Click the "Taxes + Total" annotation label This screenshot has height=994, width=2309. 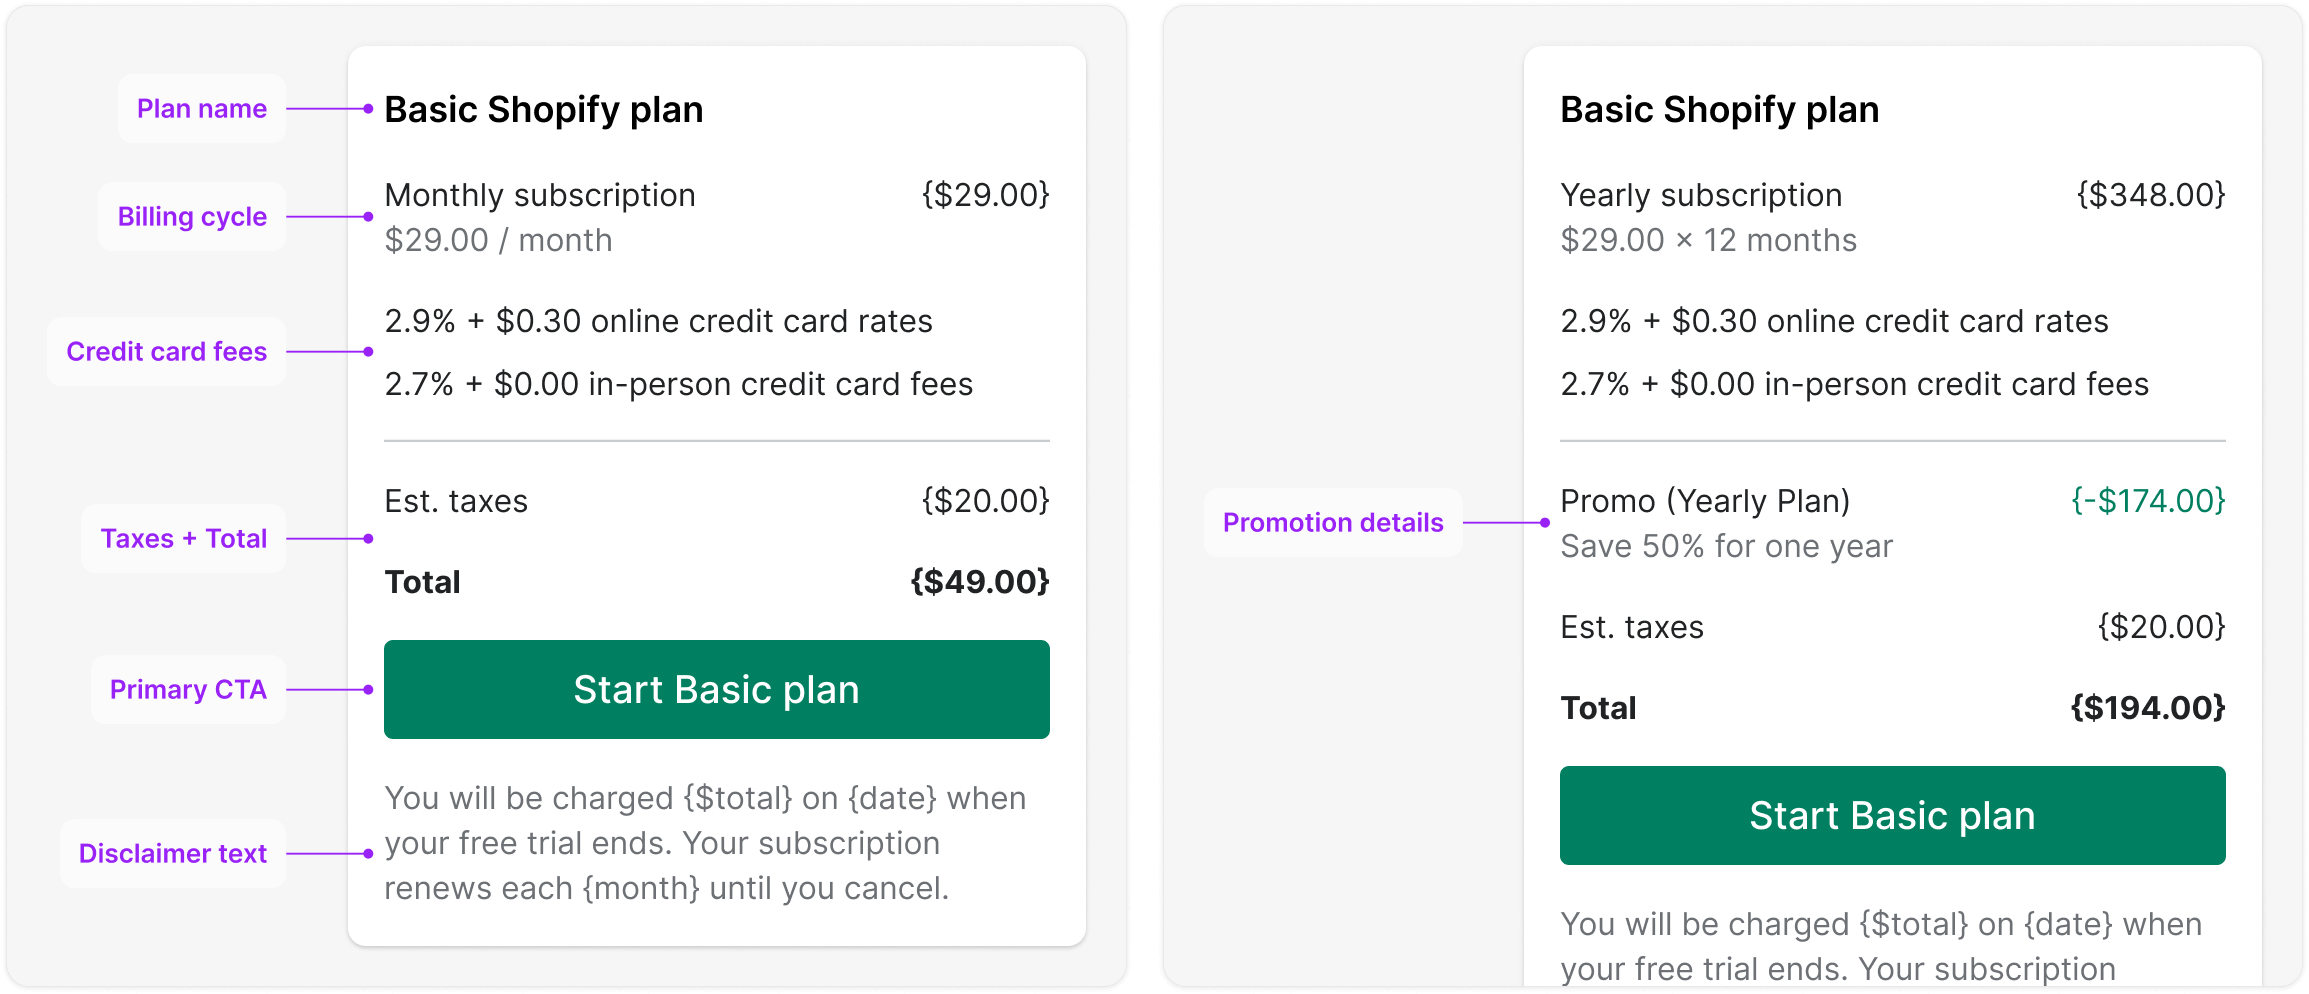click(x=184, y=539)
